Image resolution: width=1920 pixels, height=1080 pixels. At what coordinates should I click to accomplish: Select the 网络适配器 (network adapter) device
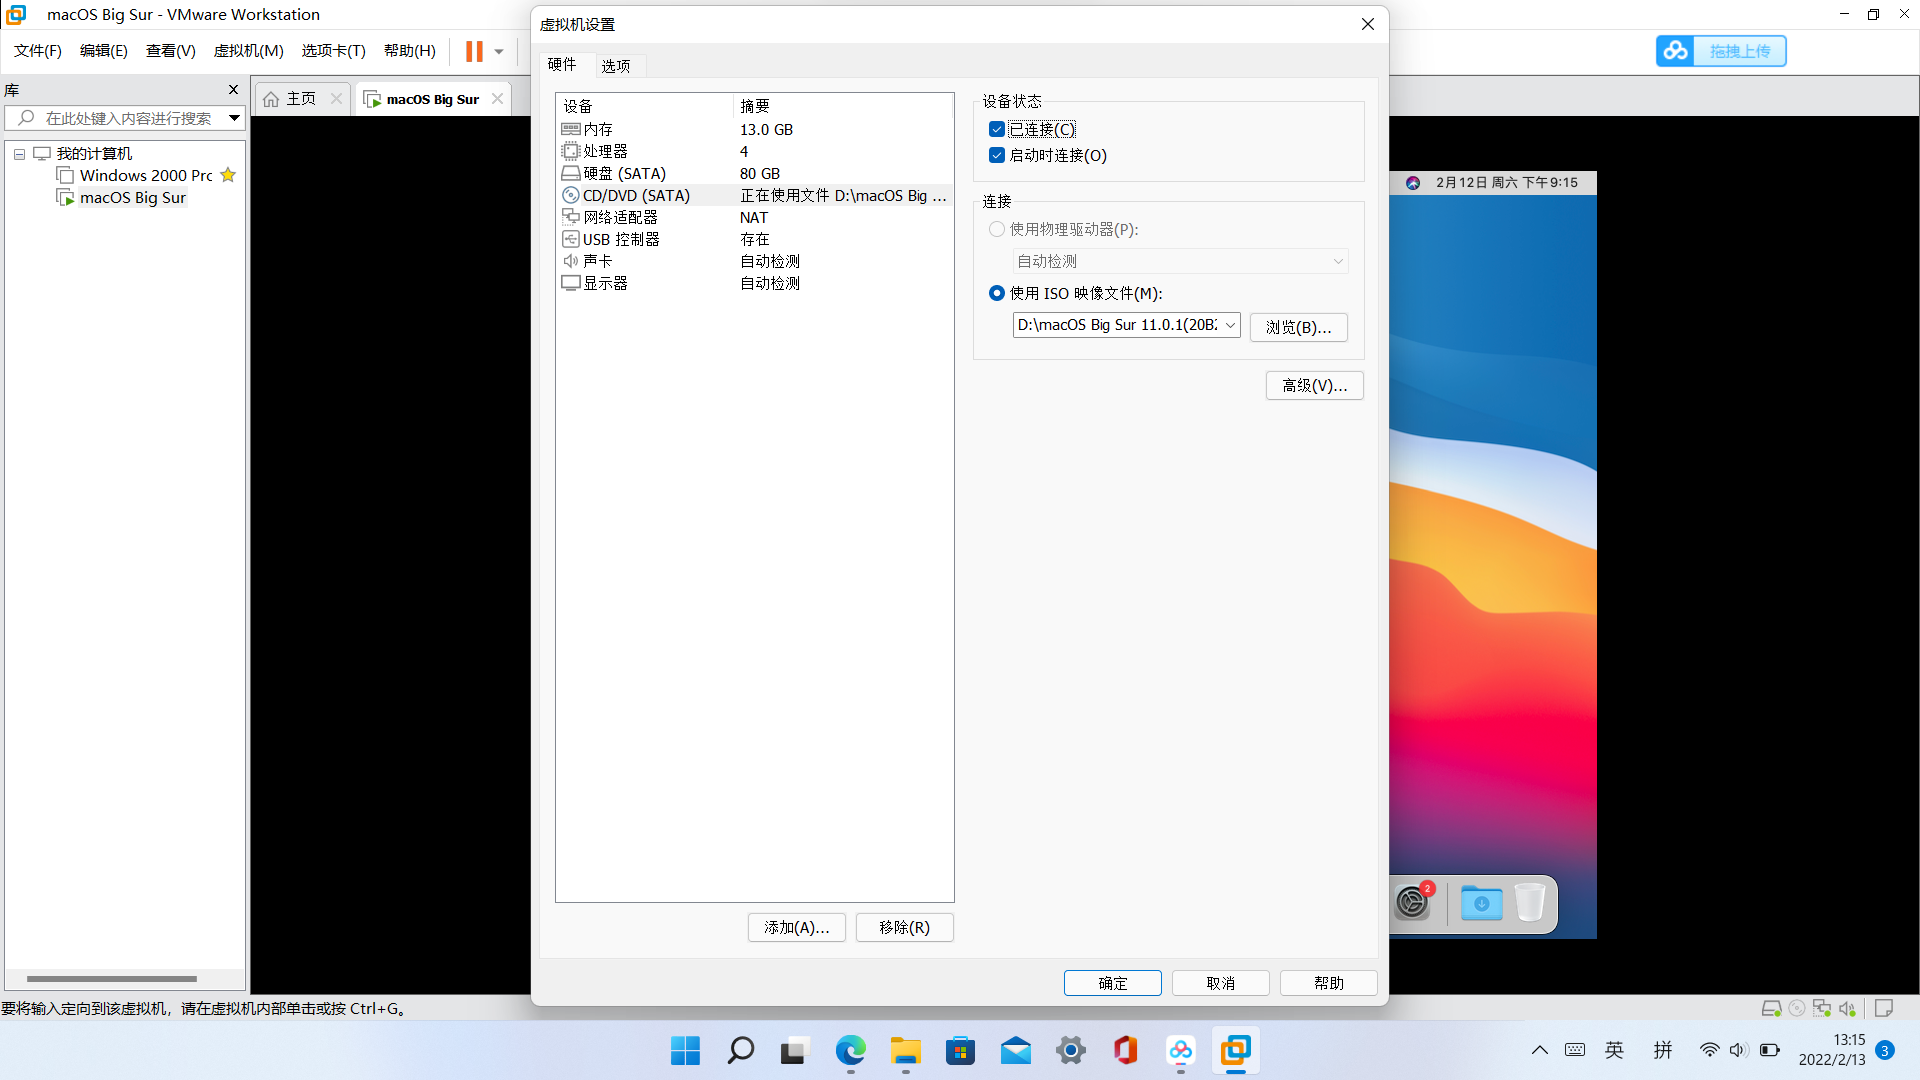tap(618, 217)
